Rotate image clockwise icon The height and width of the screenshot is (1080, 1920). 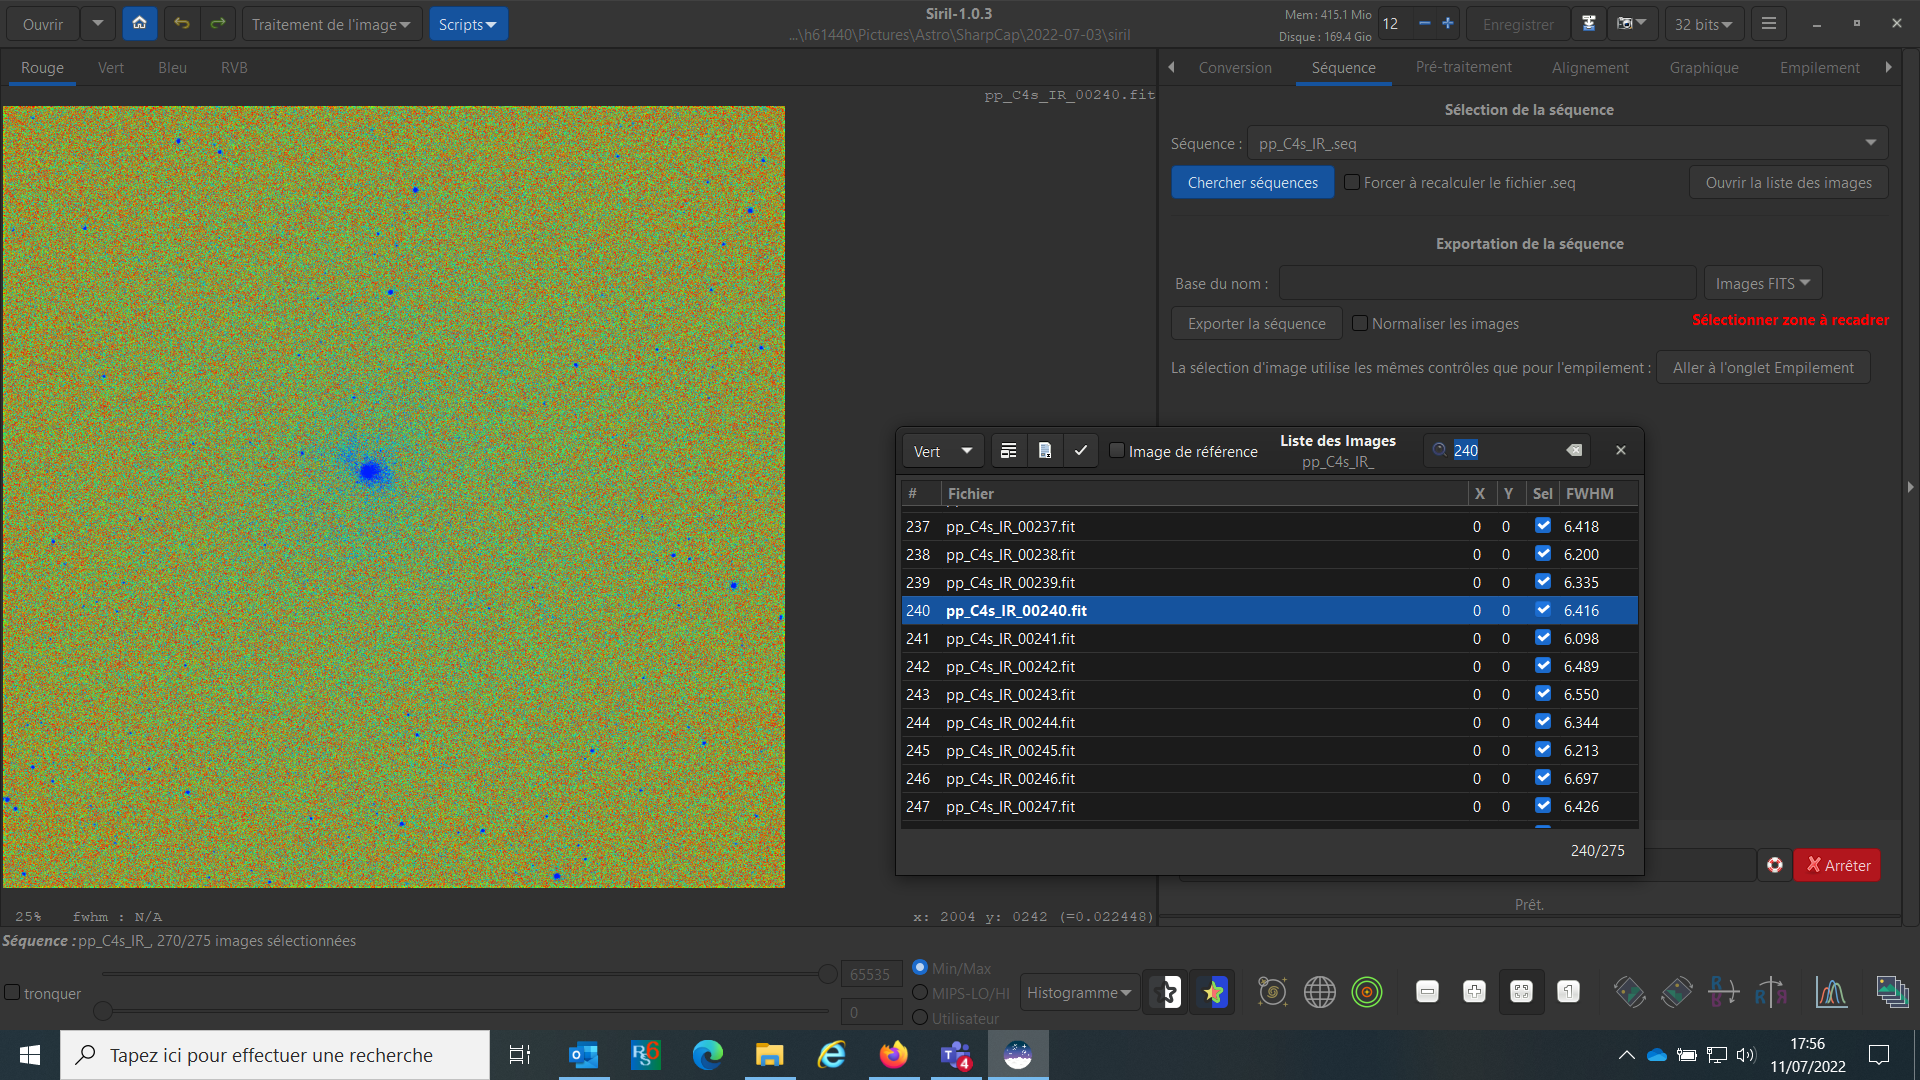[x=1677, y=992]
